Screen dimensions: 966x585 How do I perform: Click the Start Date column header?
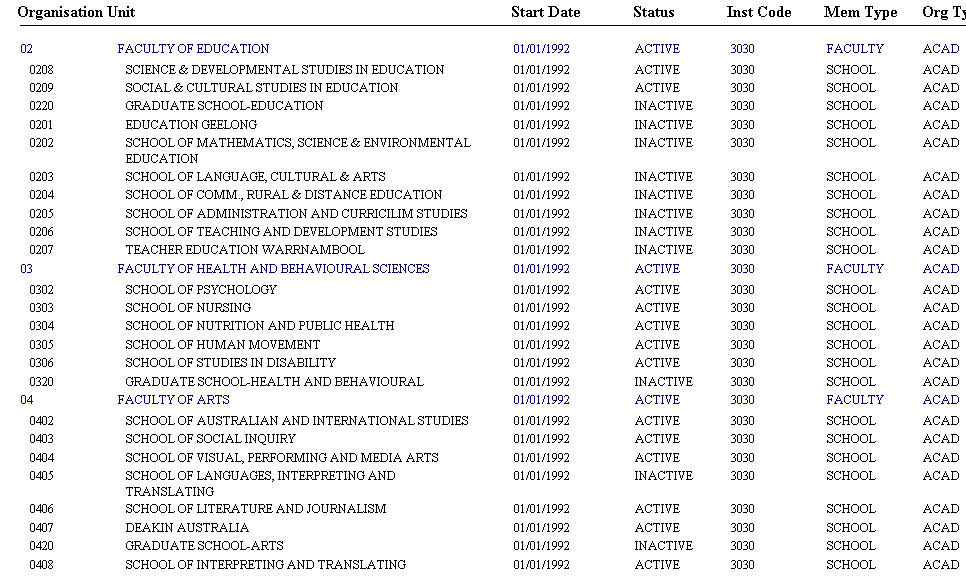pos(545,12)
